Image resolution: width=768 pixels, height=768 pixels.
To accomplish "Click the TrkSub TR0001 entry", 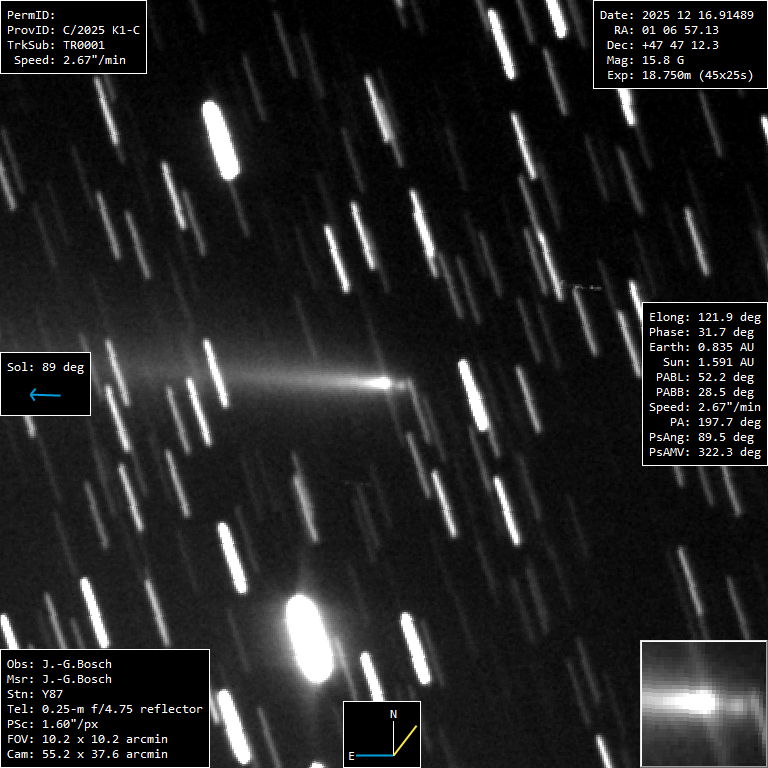I will click(56, 45).
